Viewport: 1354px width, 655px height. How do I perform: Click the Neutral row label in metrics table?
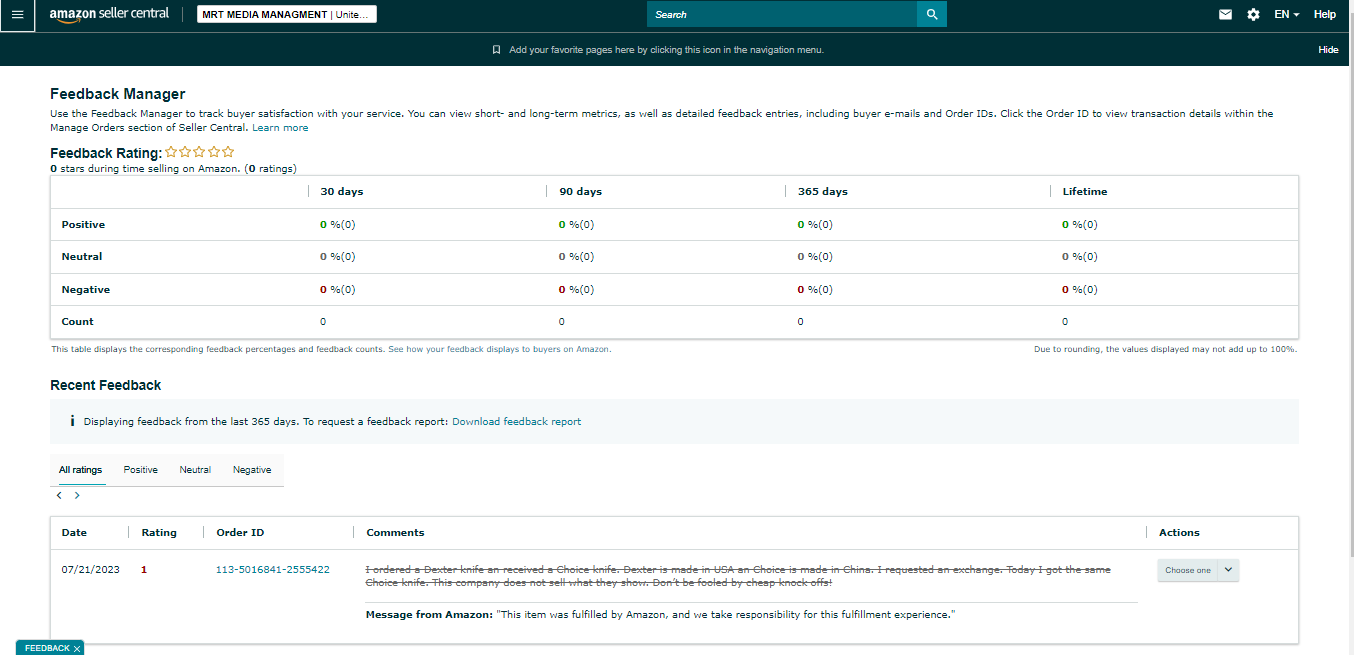82,257
